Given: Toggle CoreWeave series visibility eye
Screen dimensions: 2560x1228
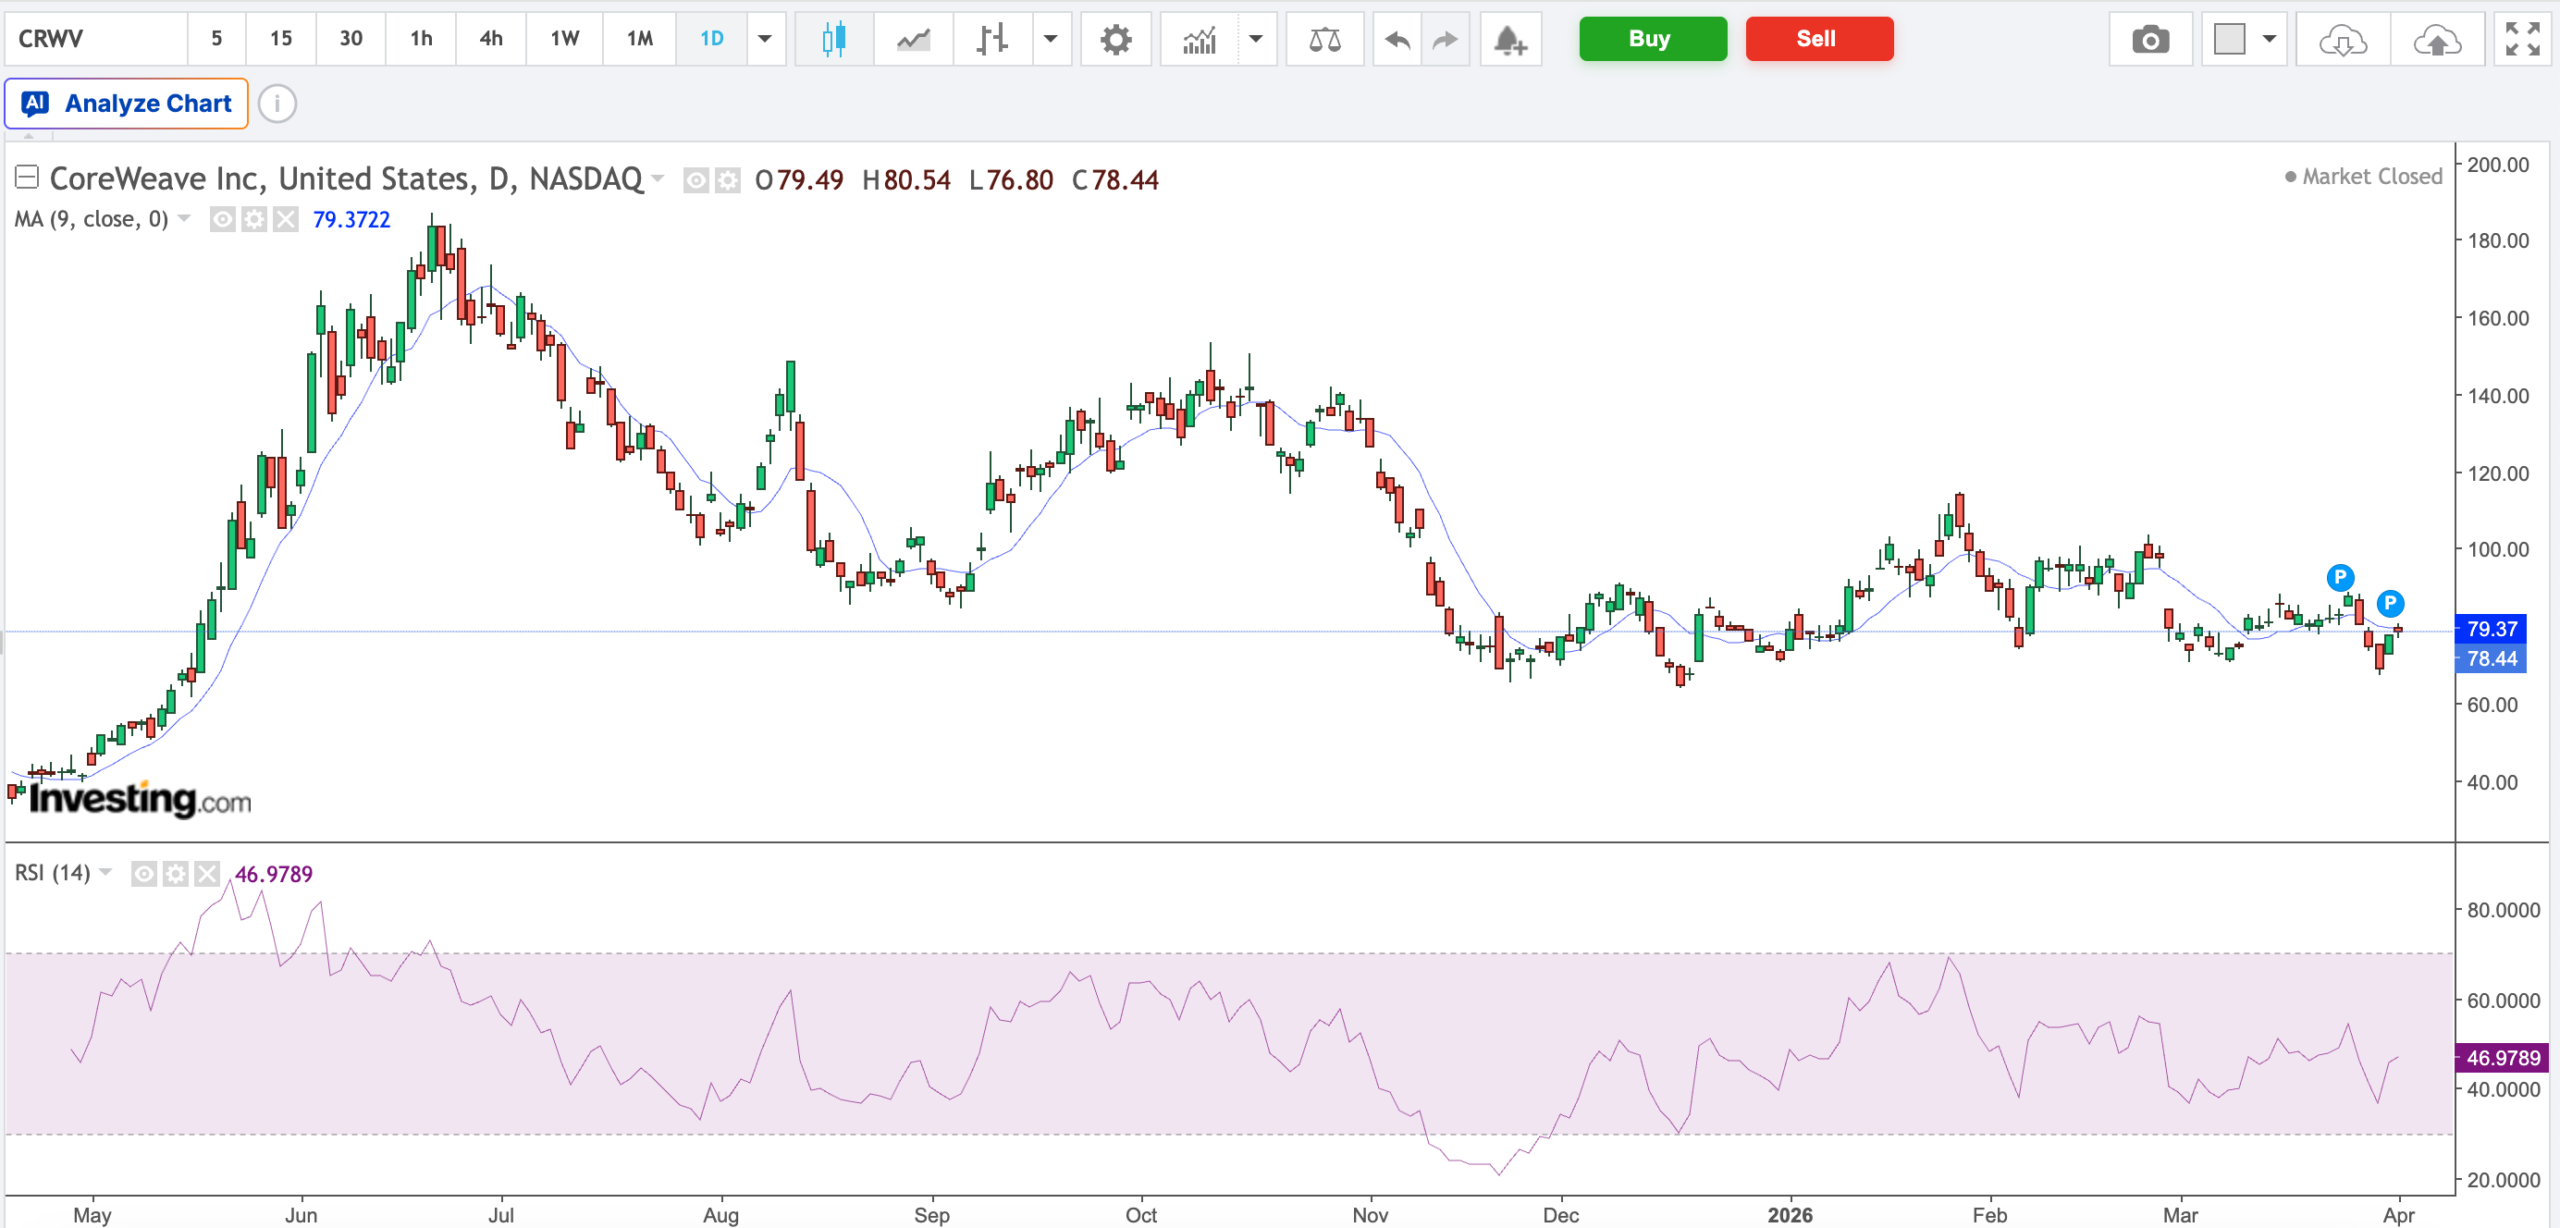Looking at the screenshot, I should click(696, 180).
